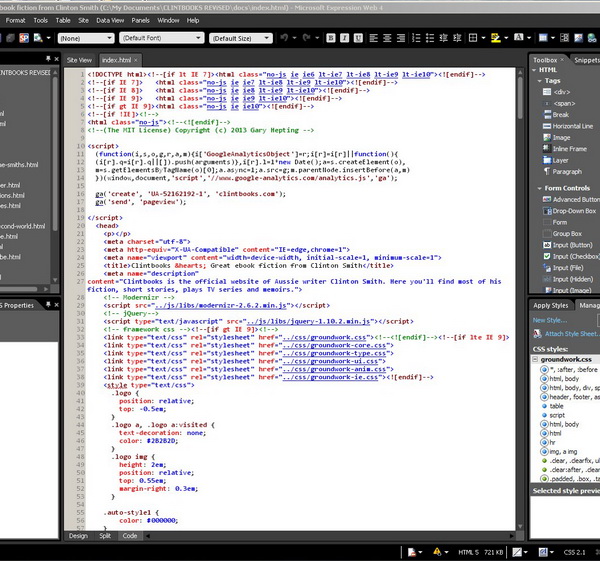Click the status bar warning icon
Image resolution: width=600 pixels, height=561 pixels.
tap(437, 551)
